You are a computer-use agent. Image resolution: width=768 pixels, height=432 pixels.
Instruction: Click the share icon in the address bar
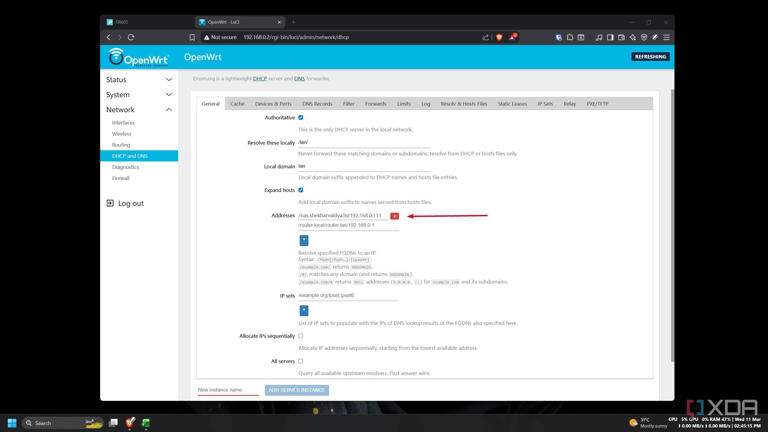click(485, 37)
